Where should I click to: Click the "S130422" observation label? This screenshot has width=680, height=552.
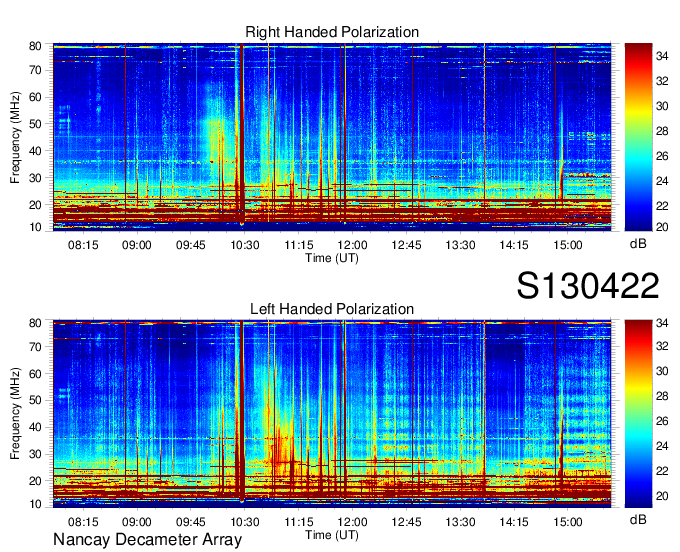(x=588, y=286)
